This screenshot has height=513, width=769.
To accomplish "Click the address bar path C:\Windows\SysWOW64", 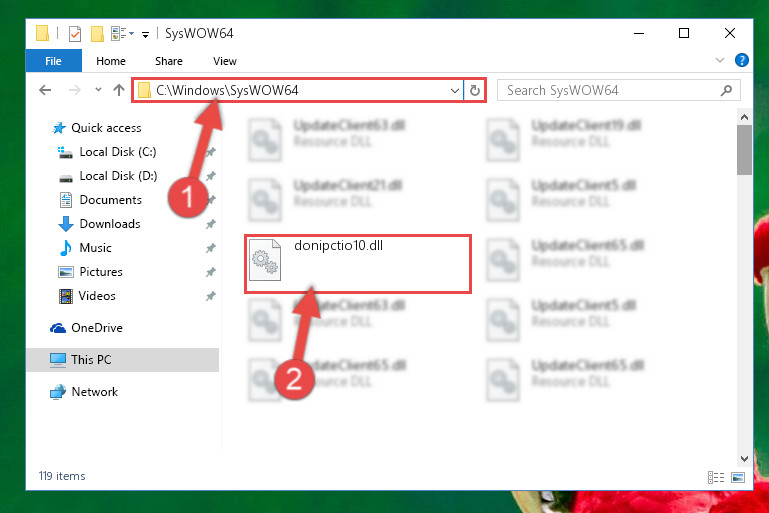I will point(227,90).
